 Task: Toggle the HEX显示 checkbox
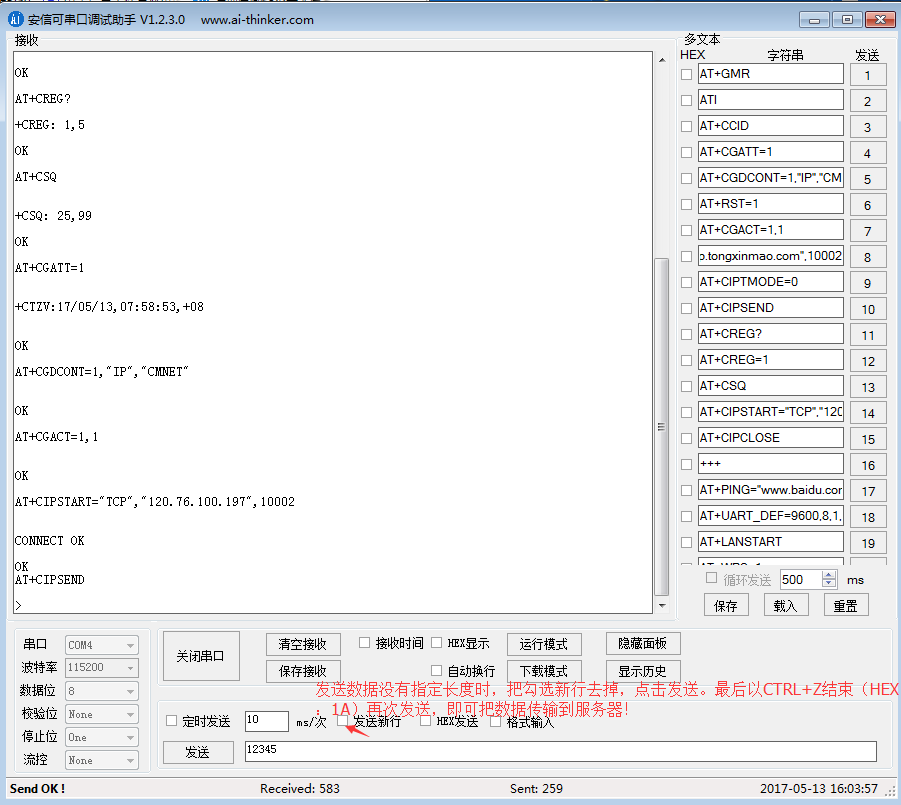pos(437,643)
